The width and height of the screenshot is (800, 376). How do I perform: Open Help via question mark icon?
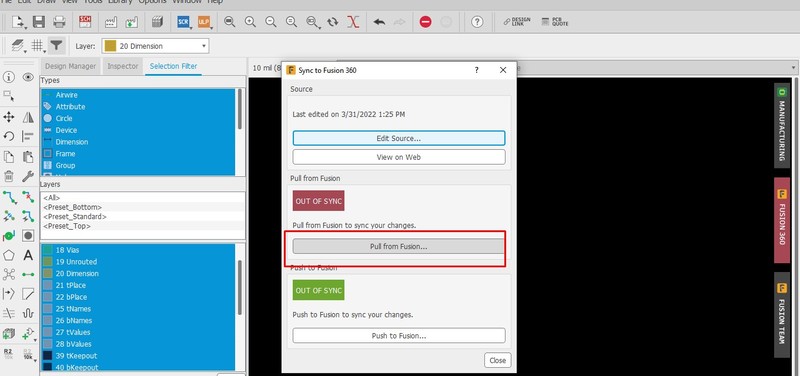coord(477,22)
